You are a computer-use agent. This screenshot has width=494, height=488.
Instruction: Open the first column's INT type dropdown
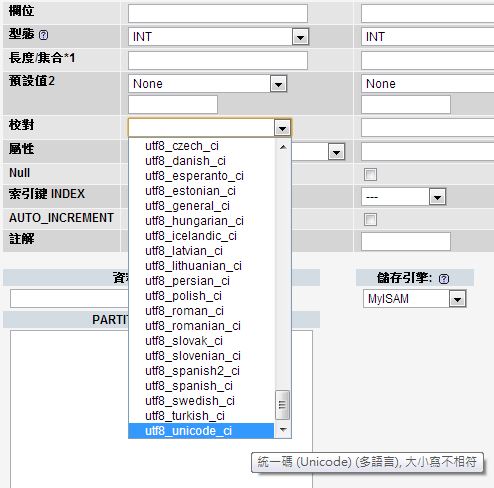point(219,37)
